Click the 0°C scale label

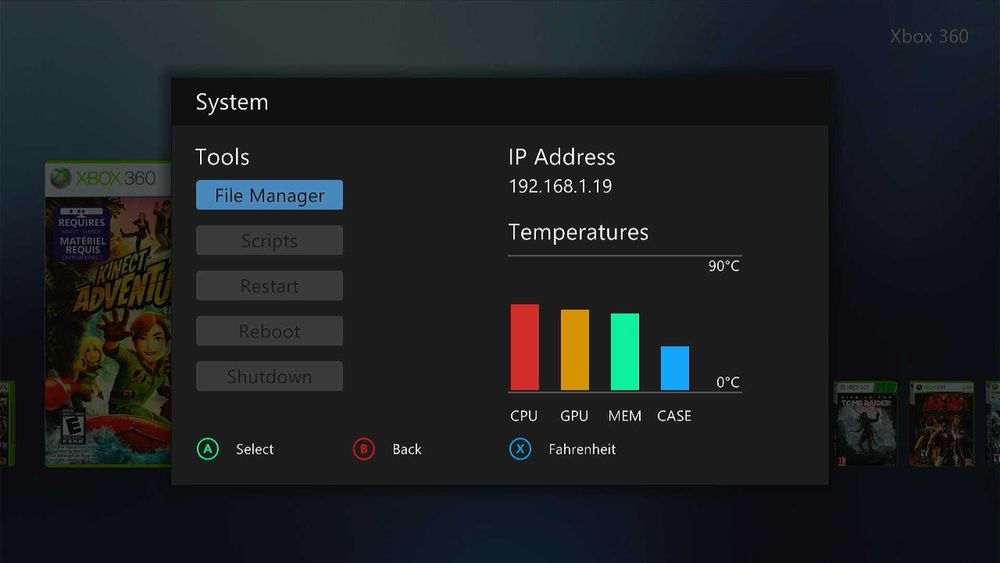[728, 382]
